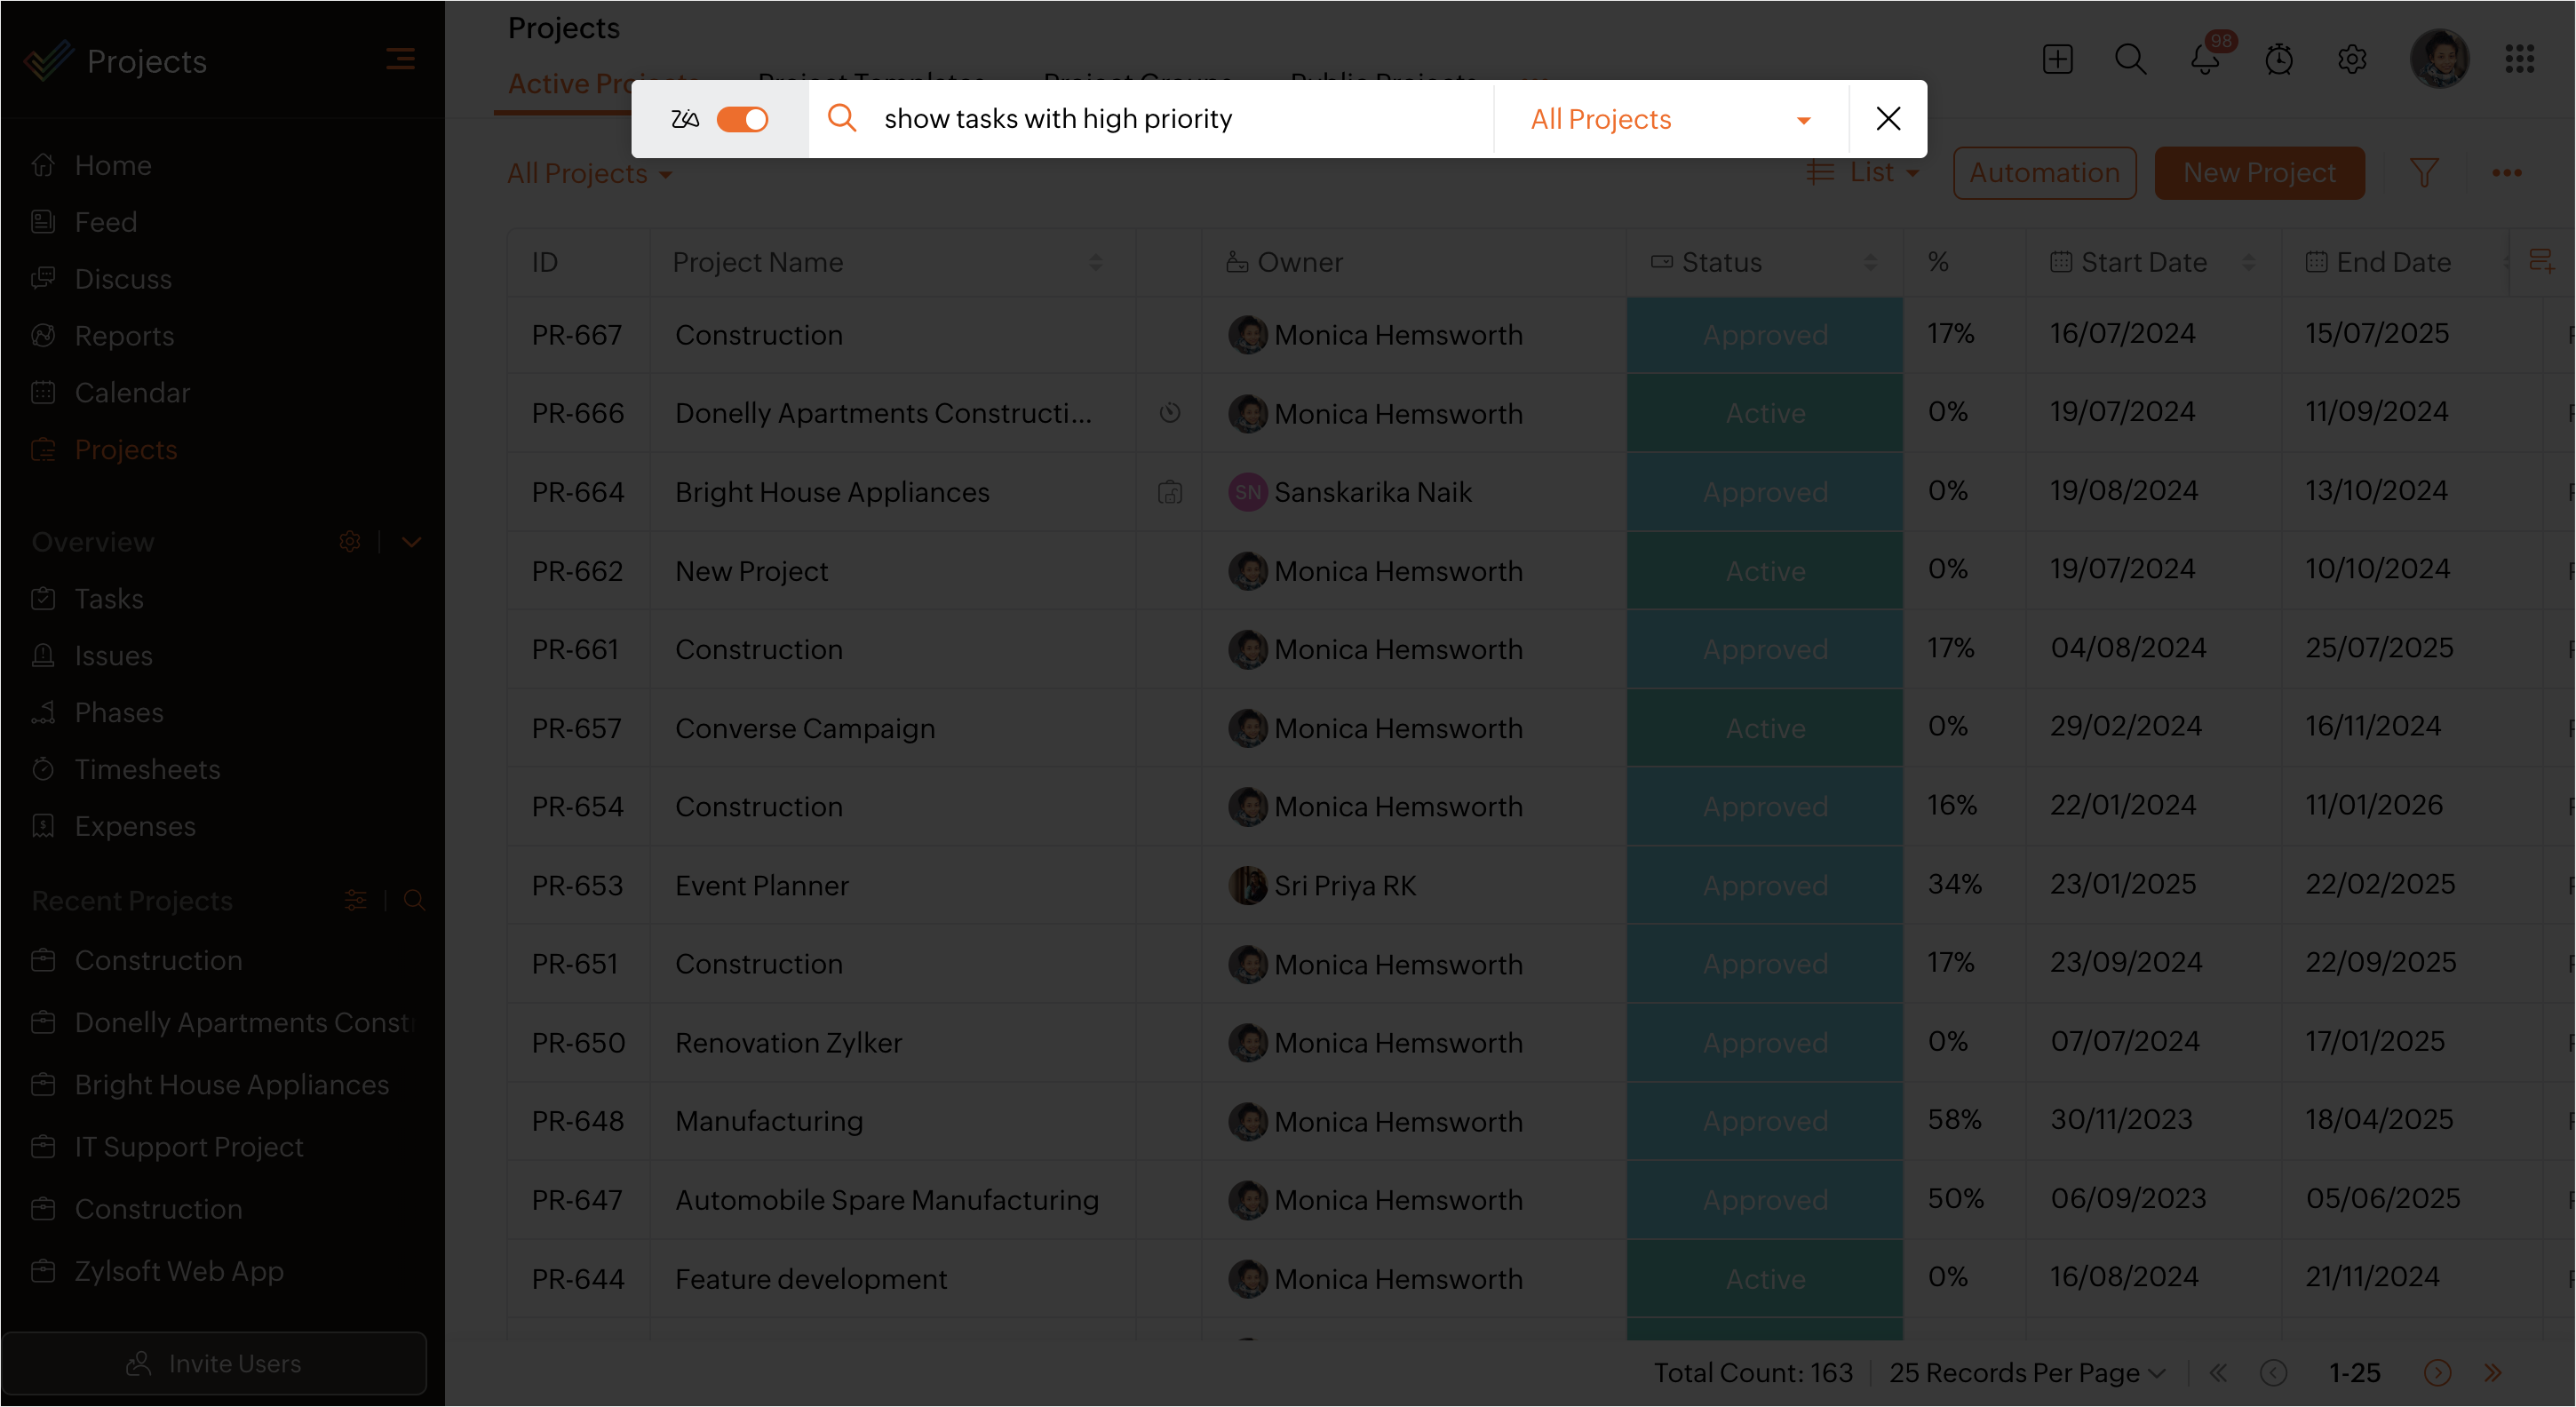The image size is (2576, 1407).
Task: Collapse the sidebar hamburger menu
Action: click(400, 59)
